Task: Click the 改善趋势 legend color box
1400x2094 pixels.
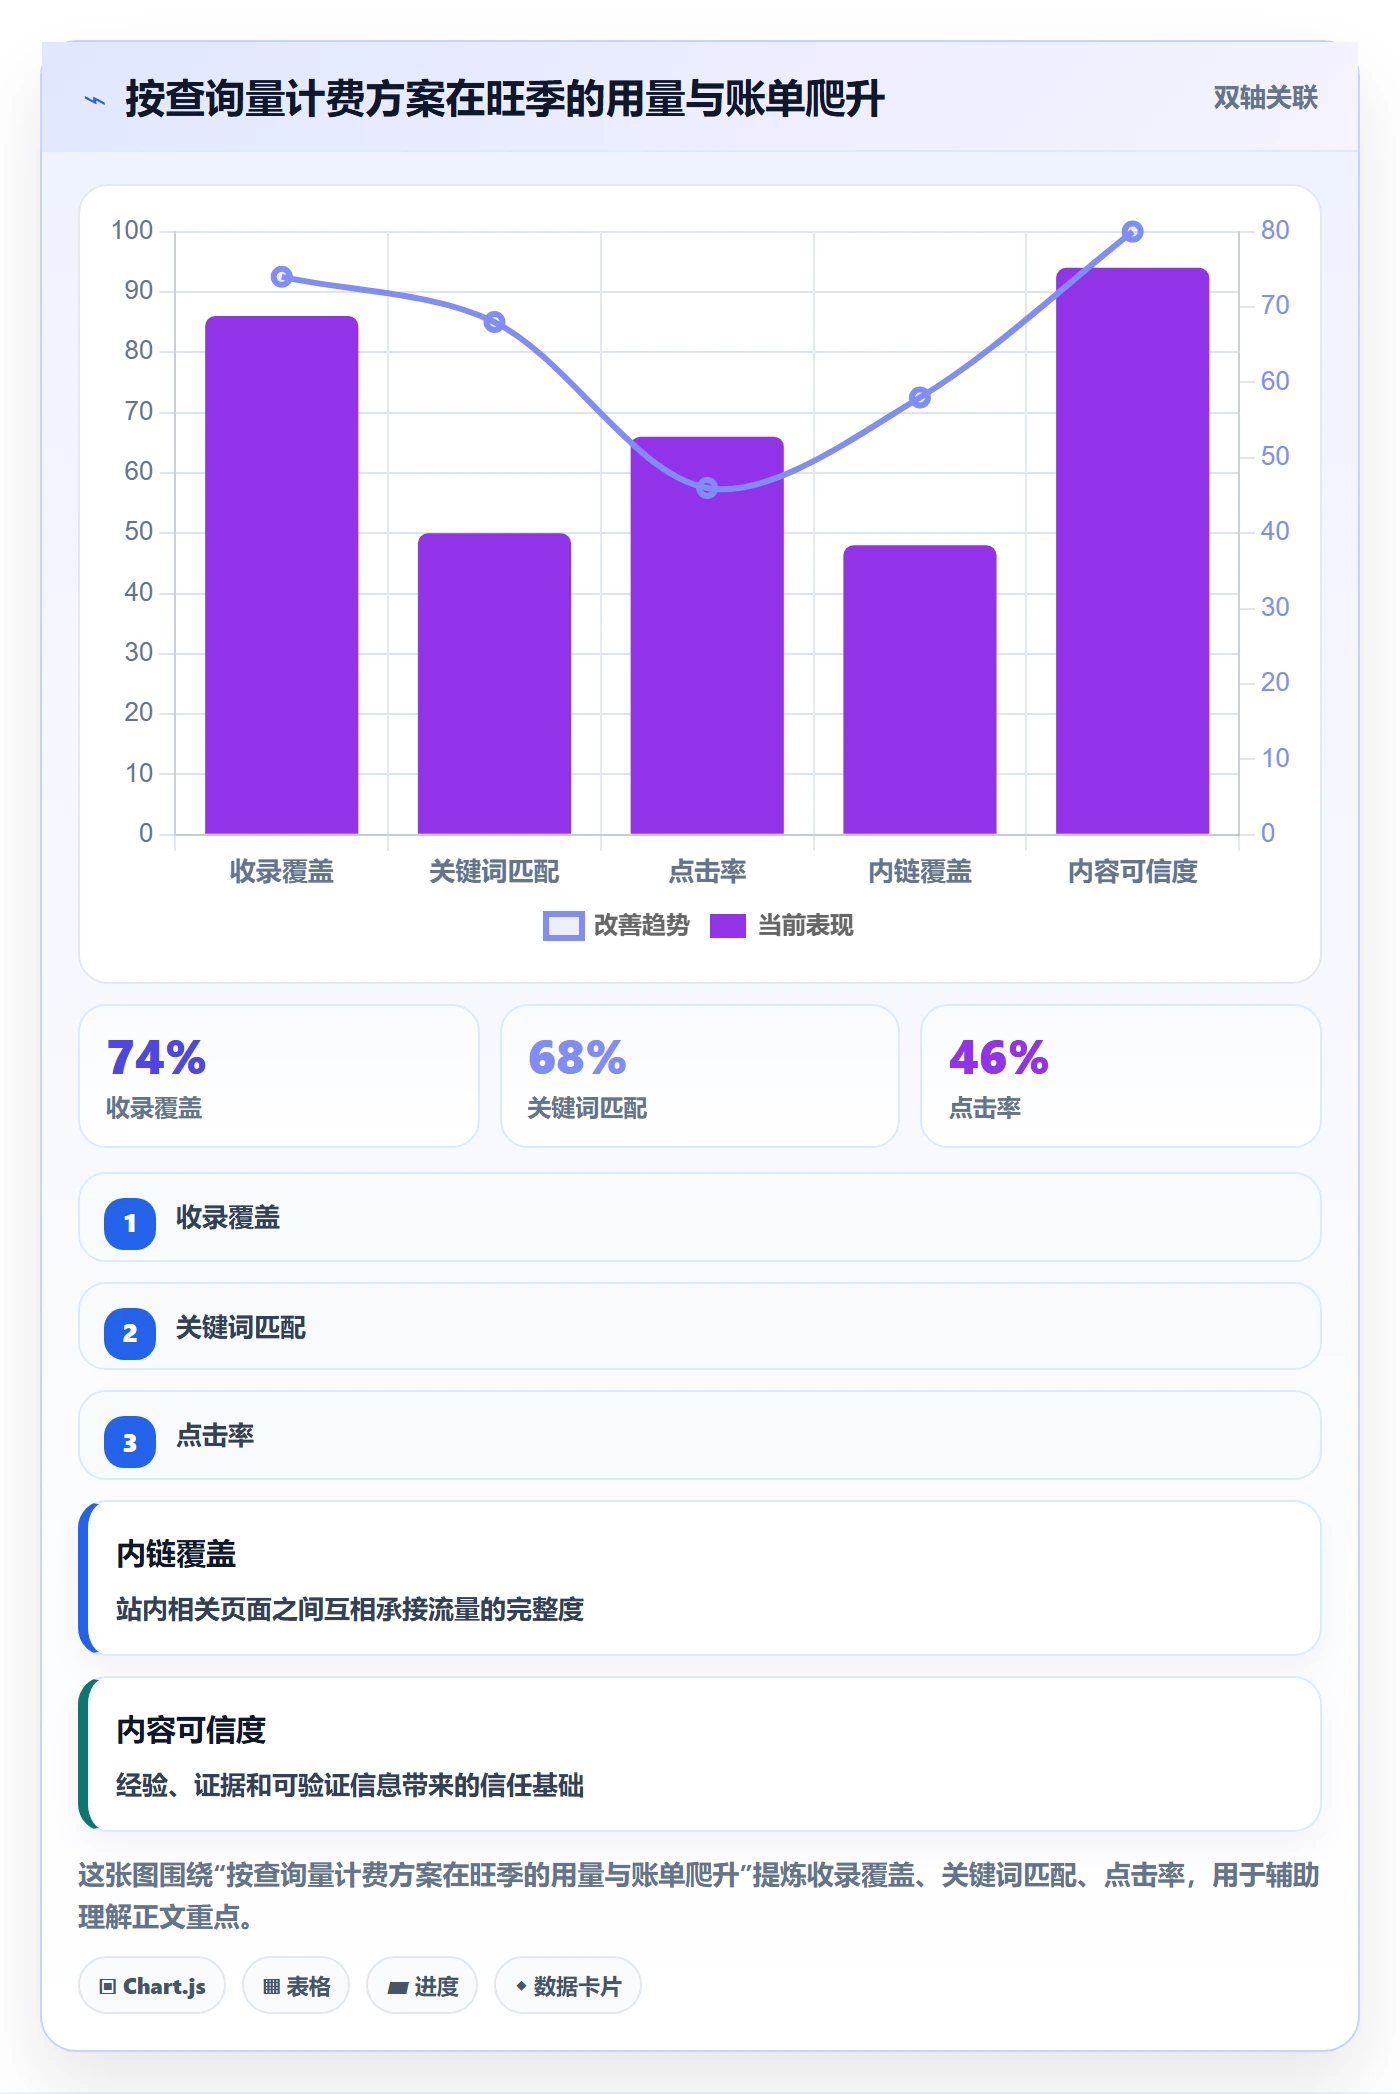Action: [x=563, y=926]
